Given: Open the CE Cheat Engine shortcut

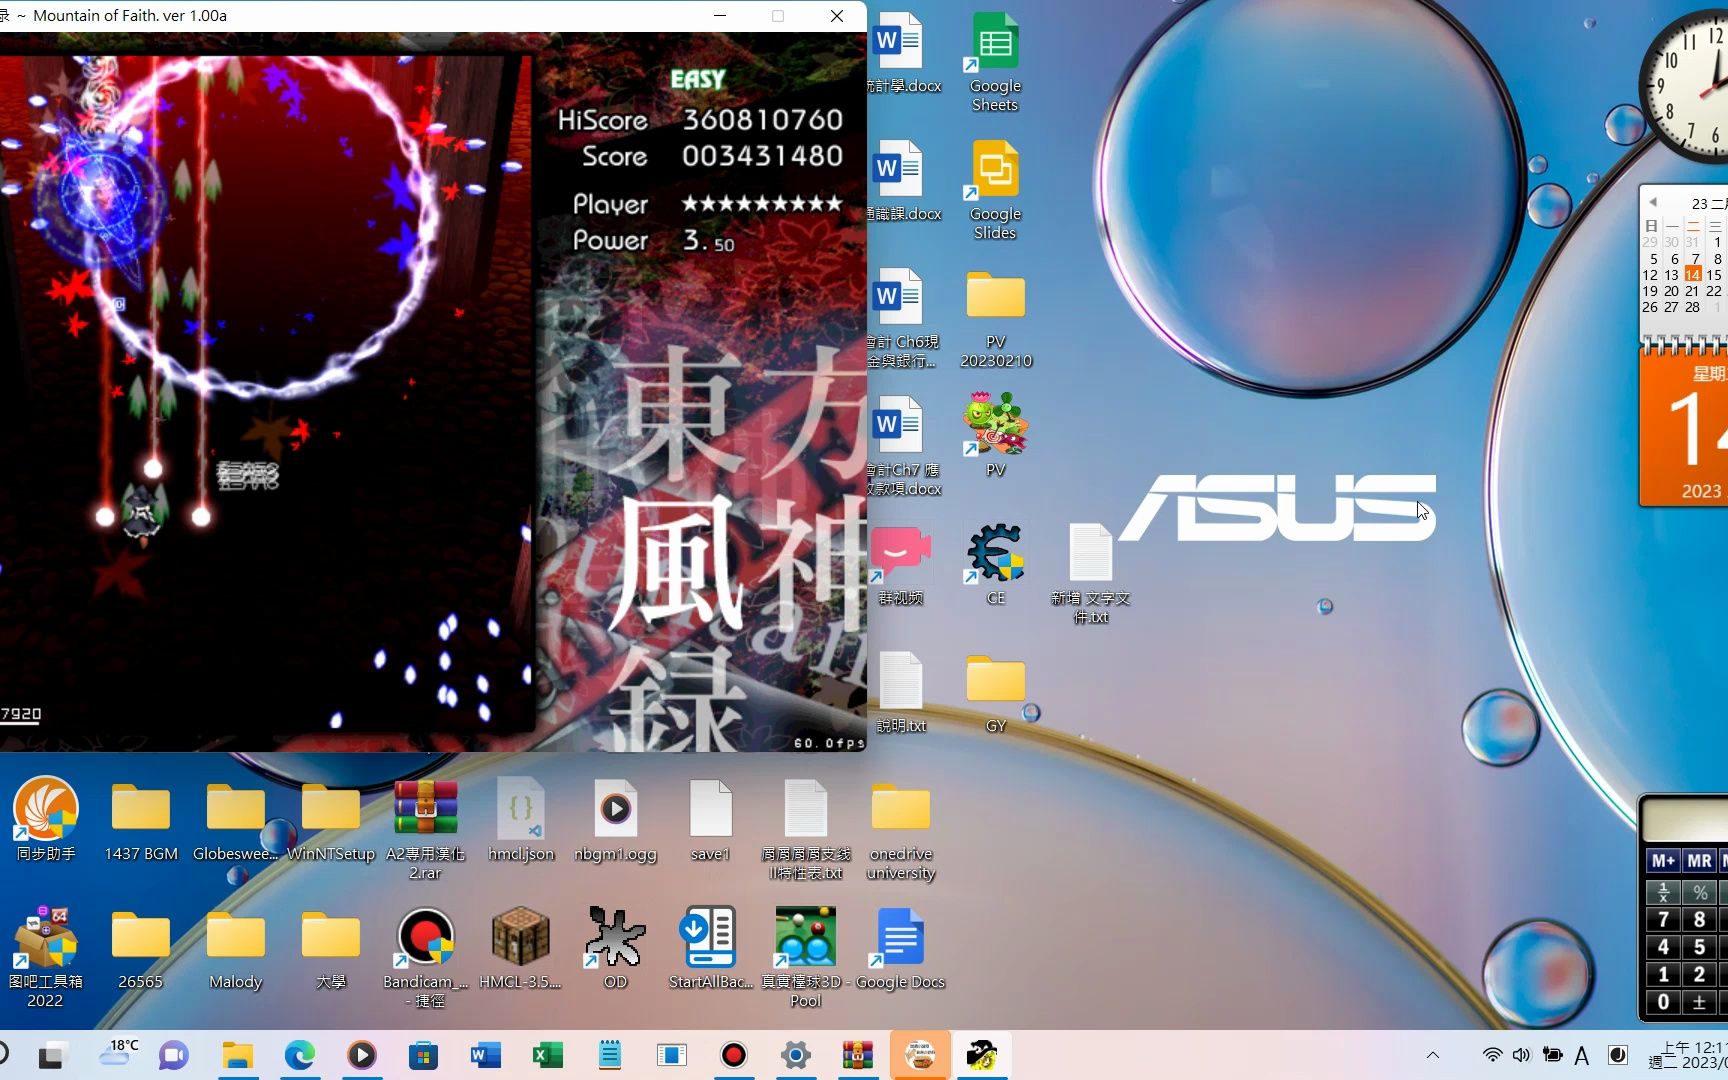Looking at the screenshot, I should (995, 562).
